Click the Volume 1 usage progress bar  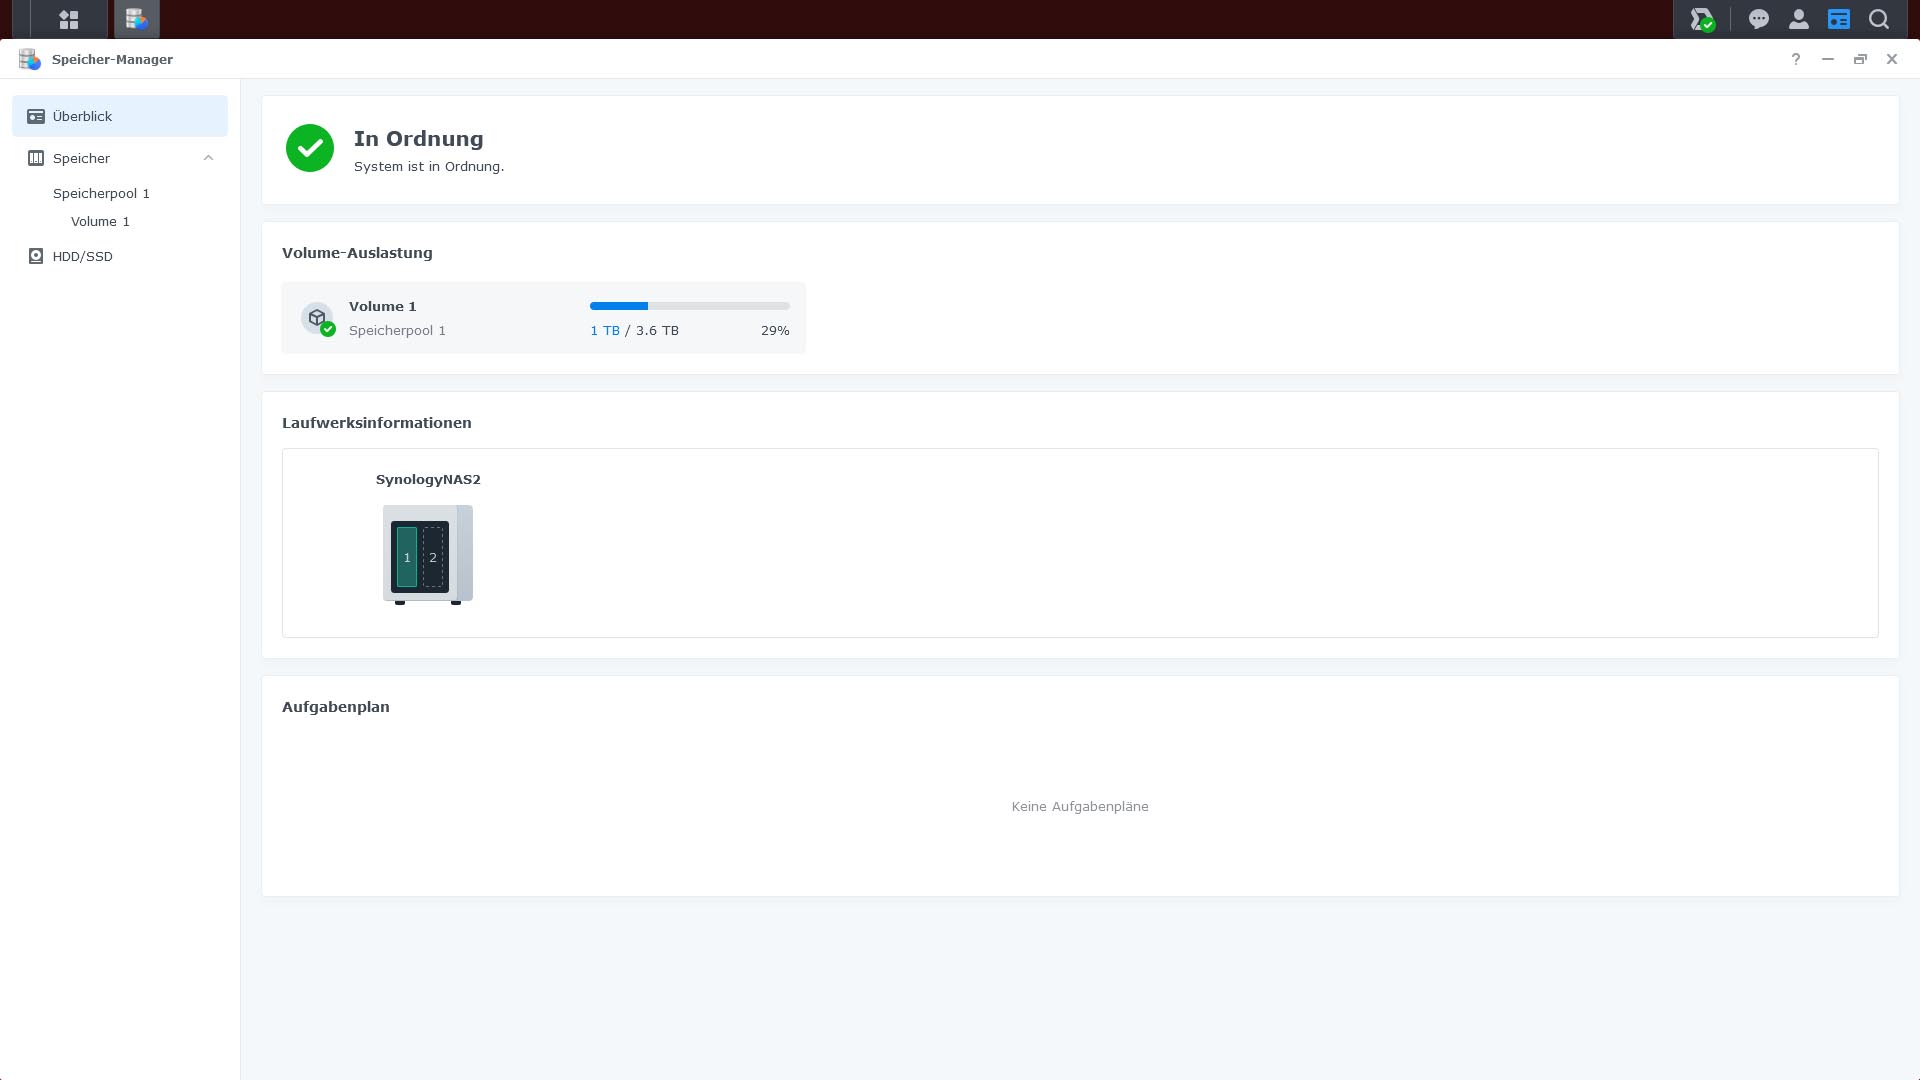[689, 306]
